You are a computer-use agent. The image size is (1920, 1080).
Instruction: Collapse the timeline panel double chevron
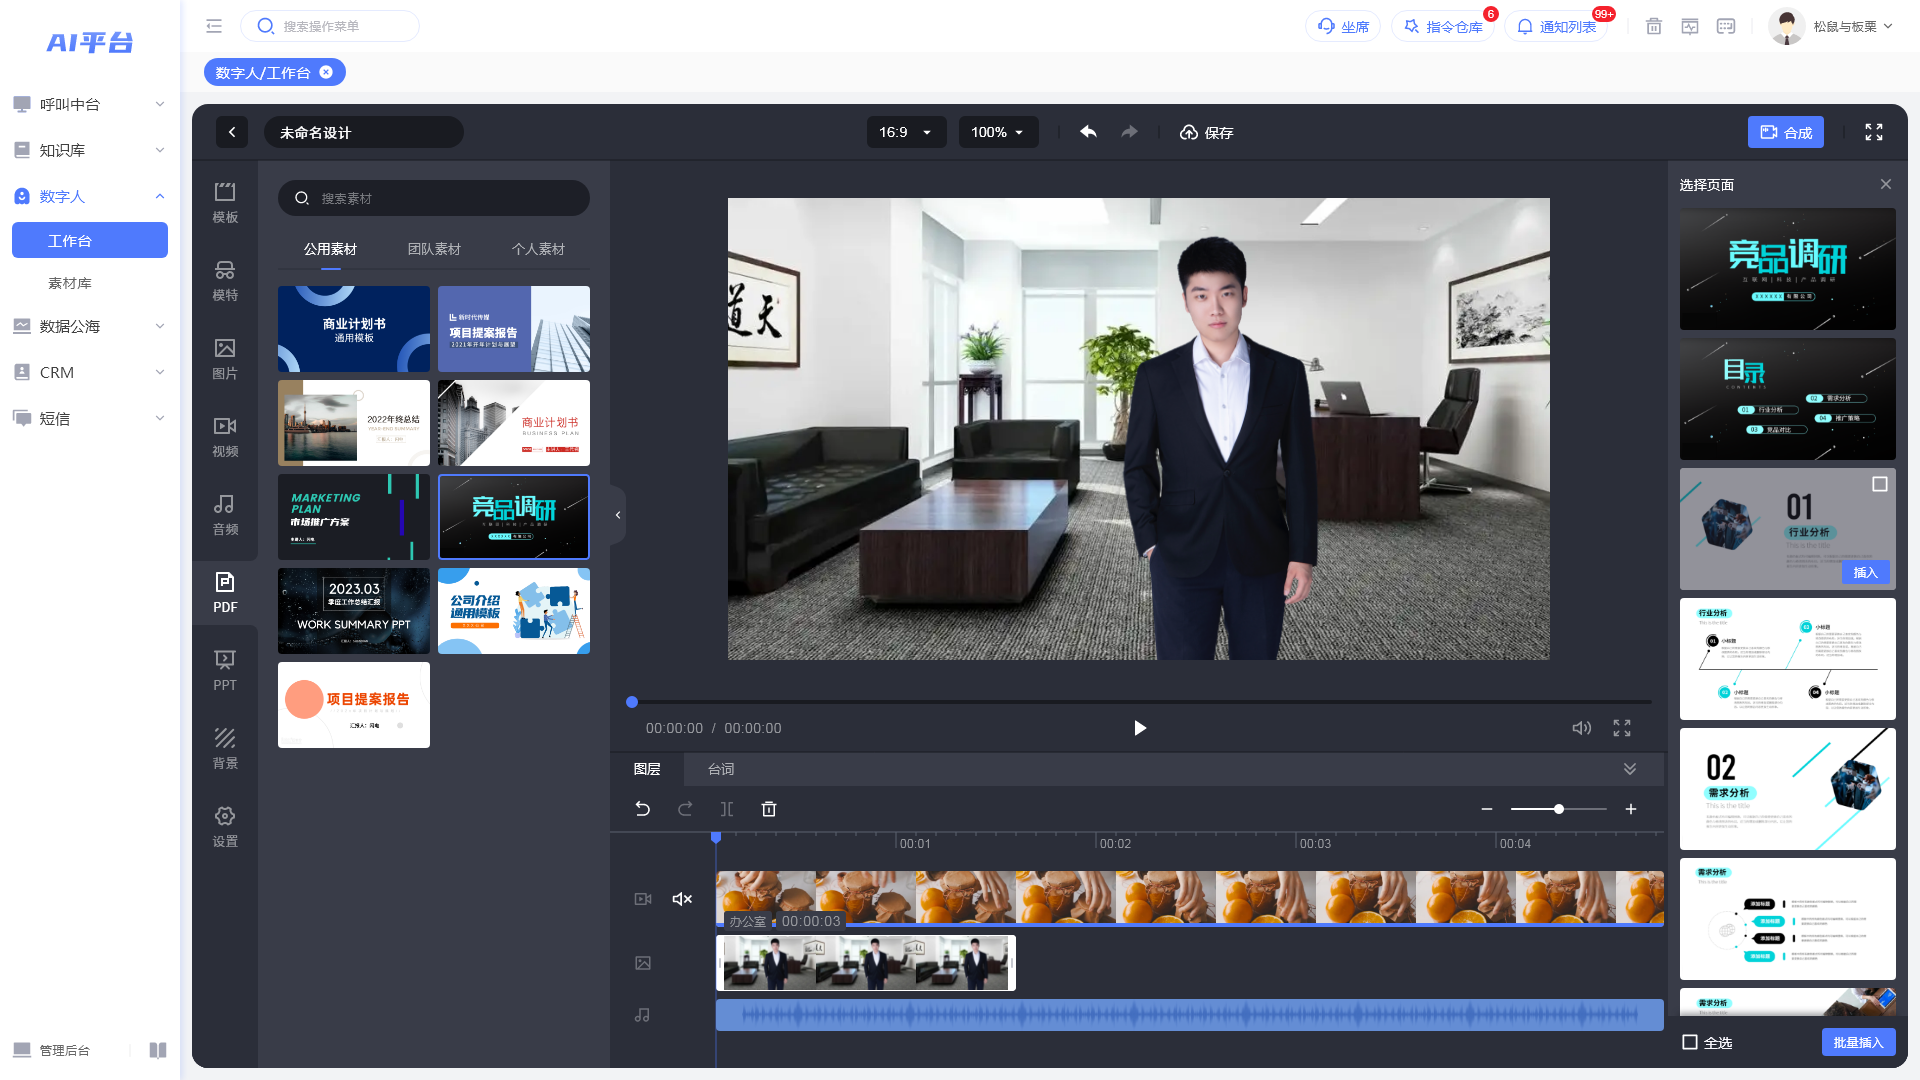point(1630,769)
